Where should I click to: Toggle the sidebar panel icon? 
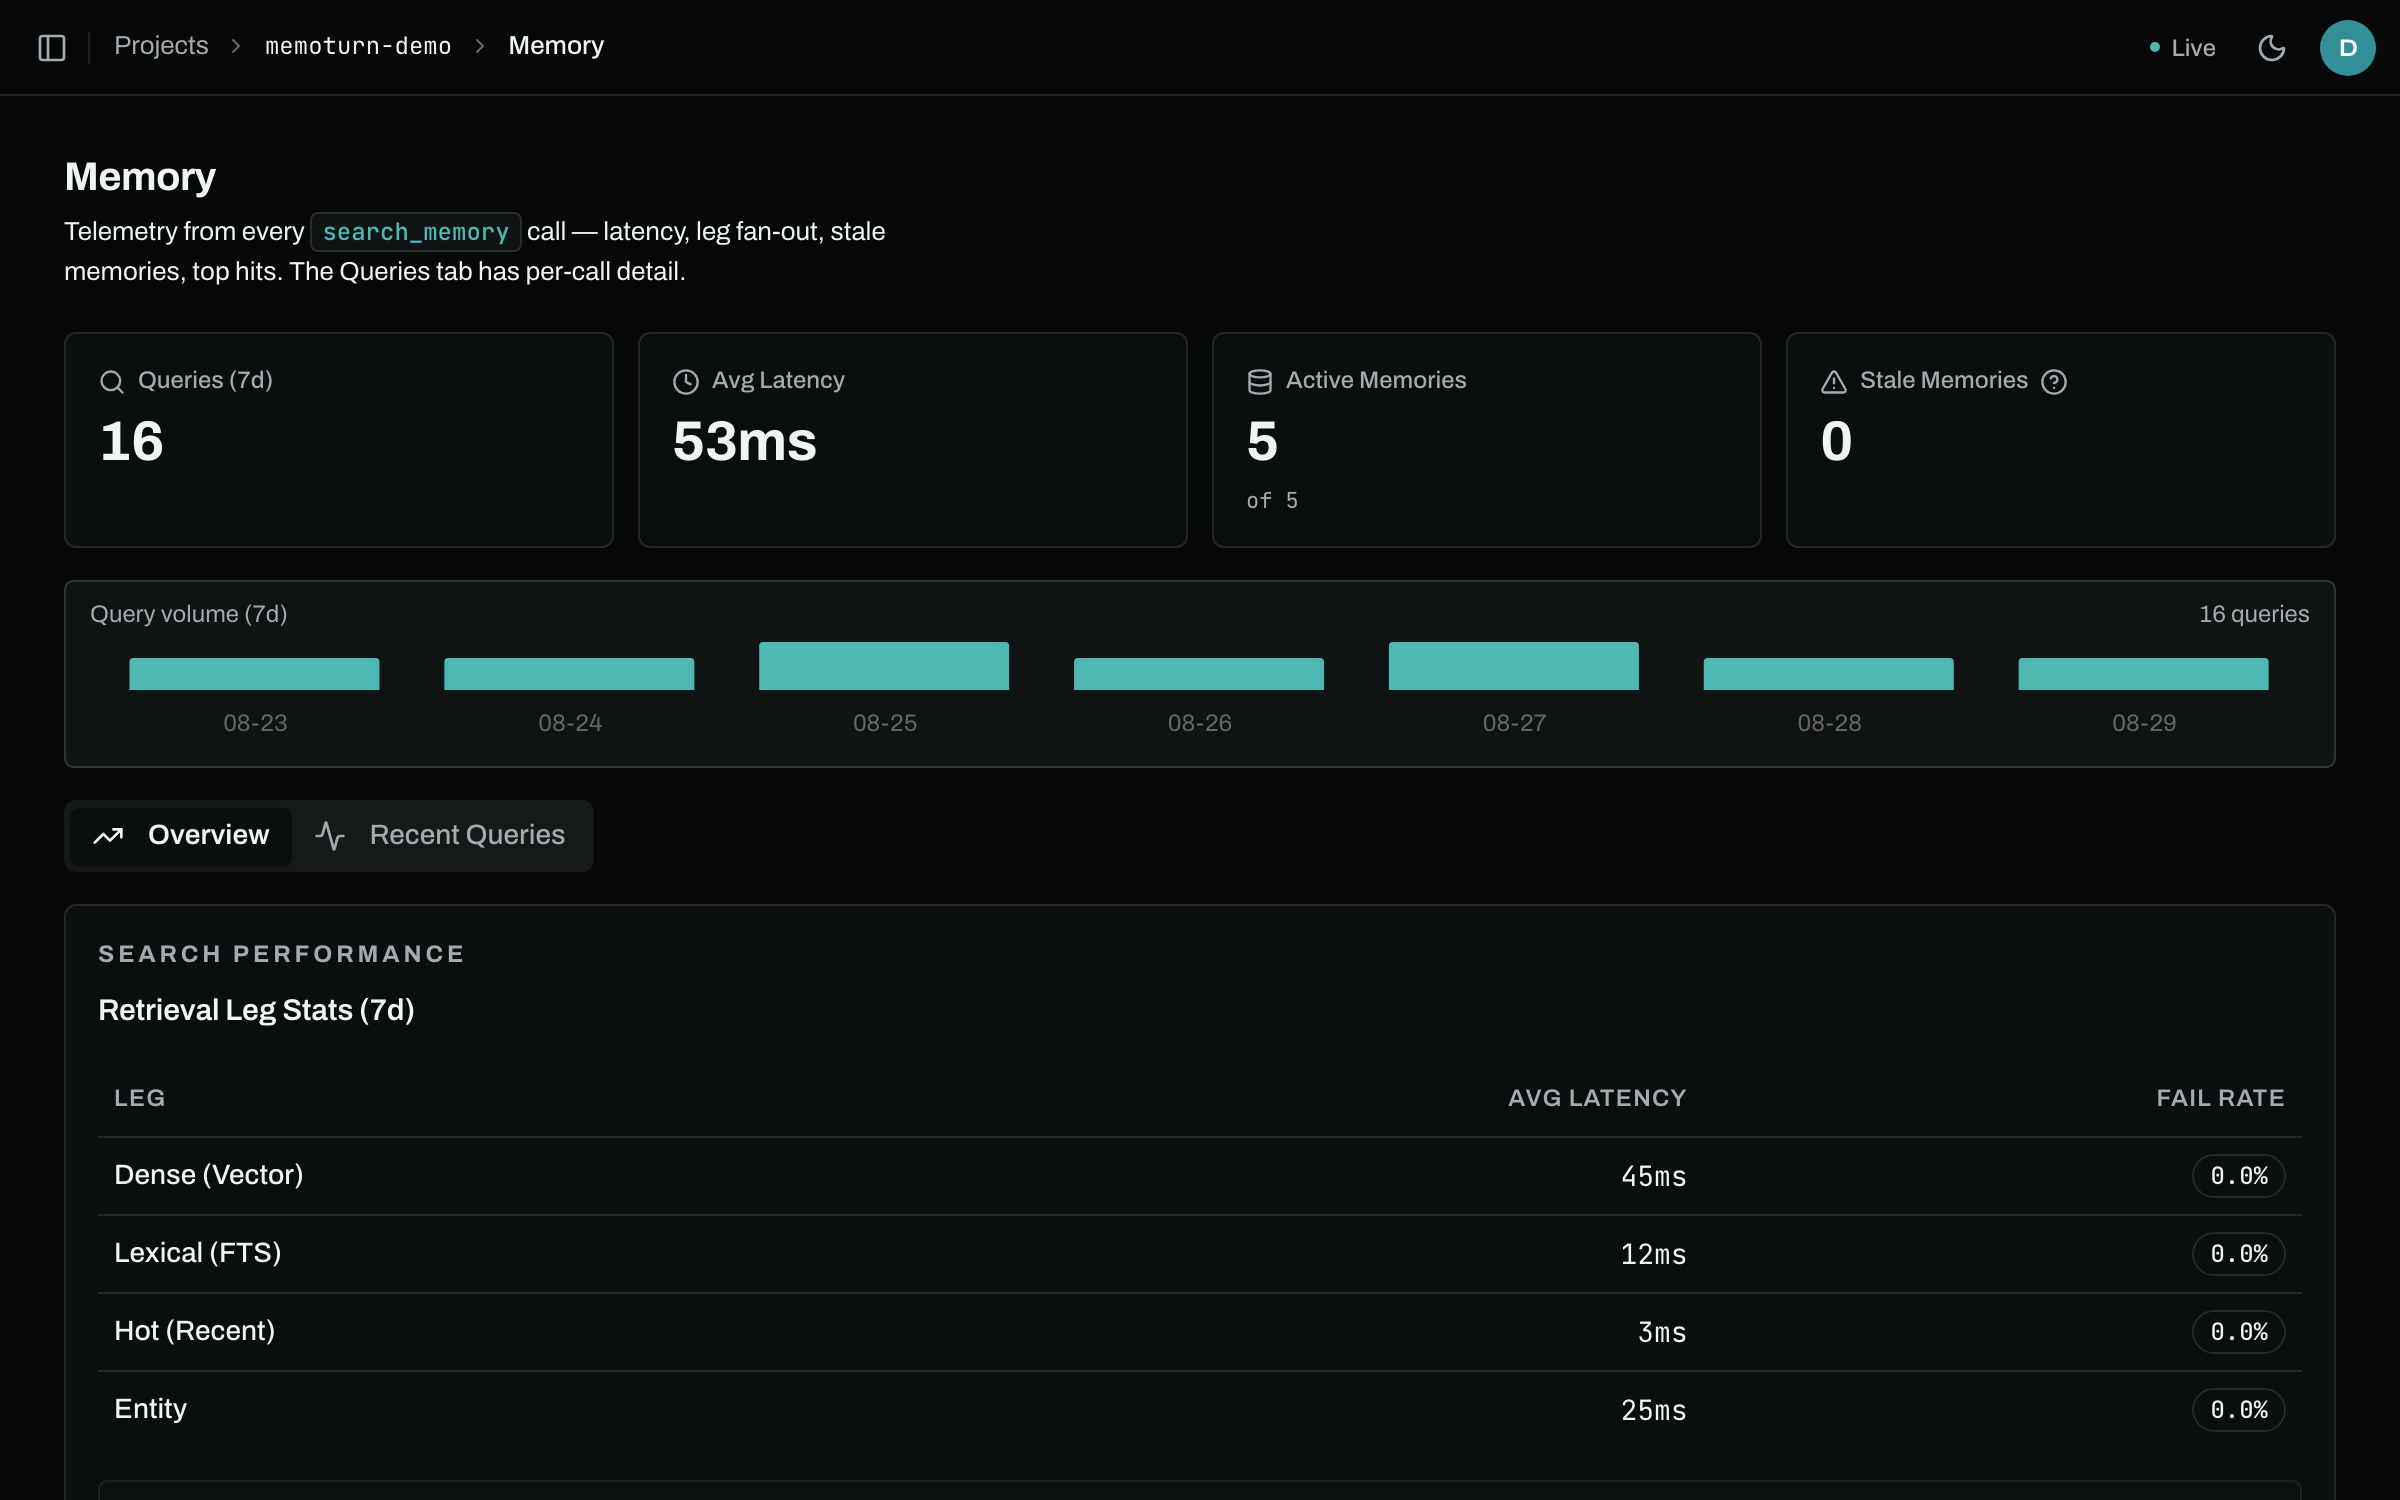click(x=52, y=47)
